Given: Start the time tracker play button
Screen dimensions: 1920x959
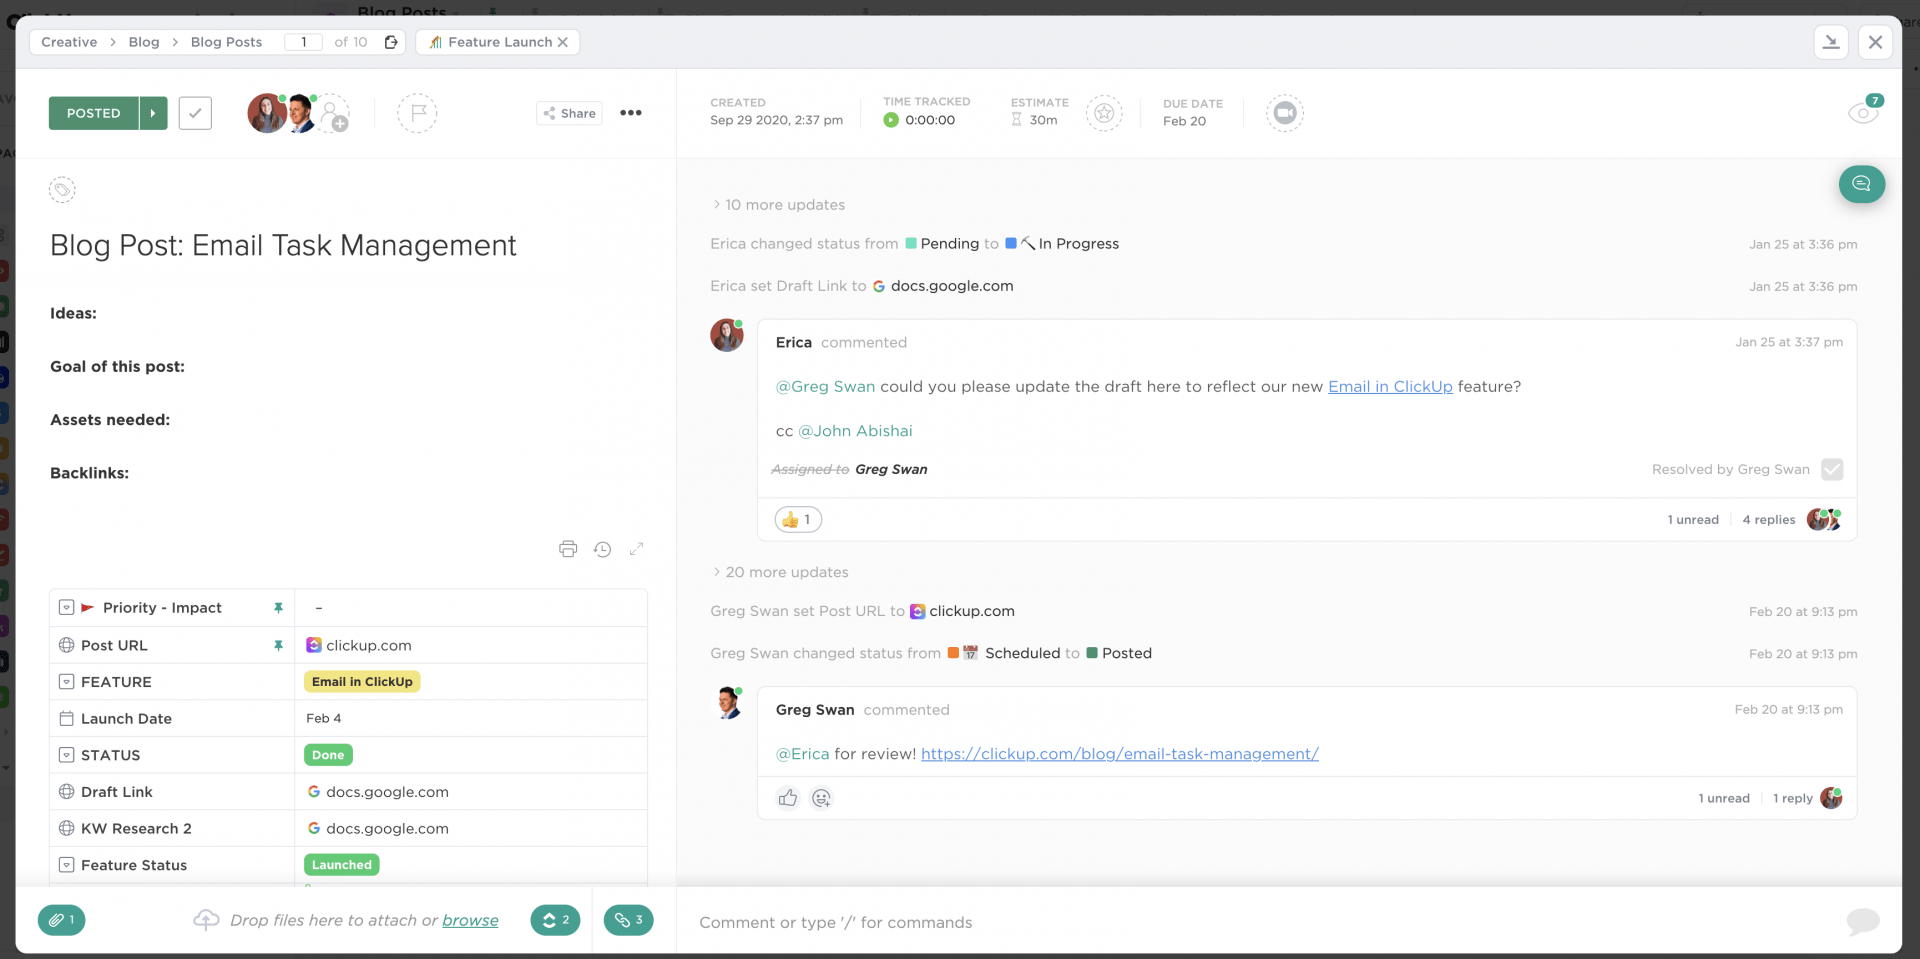Looking at the screenshot, I should [x=891, y=120].
